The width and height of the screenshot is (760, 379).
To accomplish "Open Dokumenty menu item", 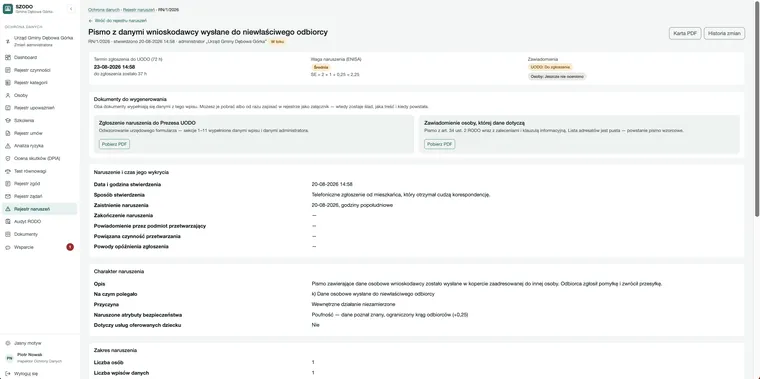I will click(39, 234).
